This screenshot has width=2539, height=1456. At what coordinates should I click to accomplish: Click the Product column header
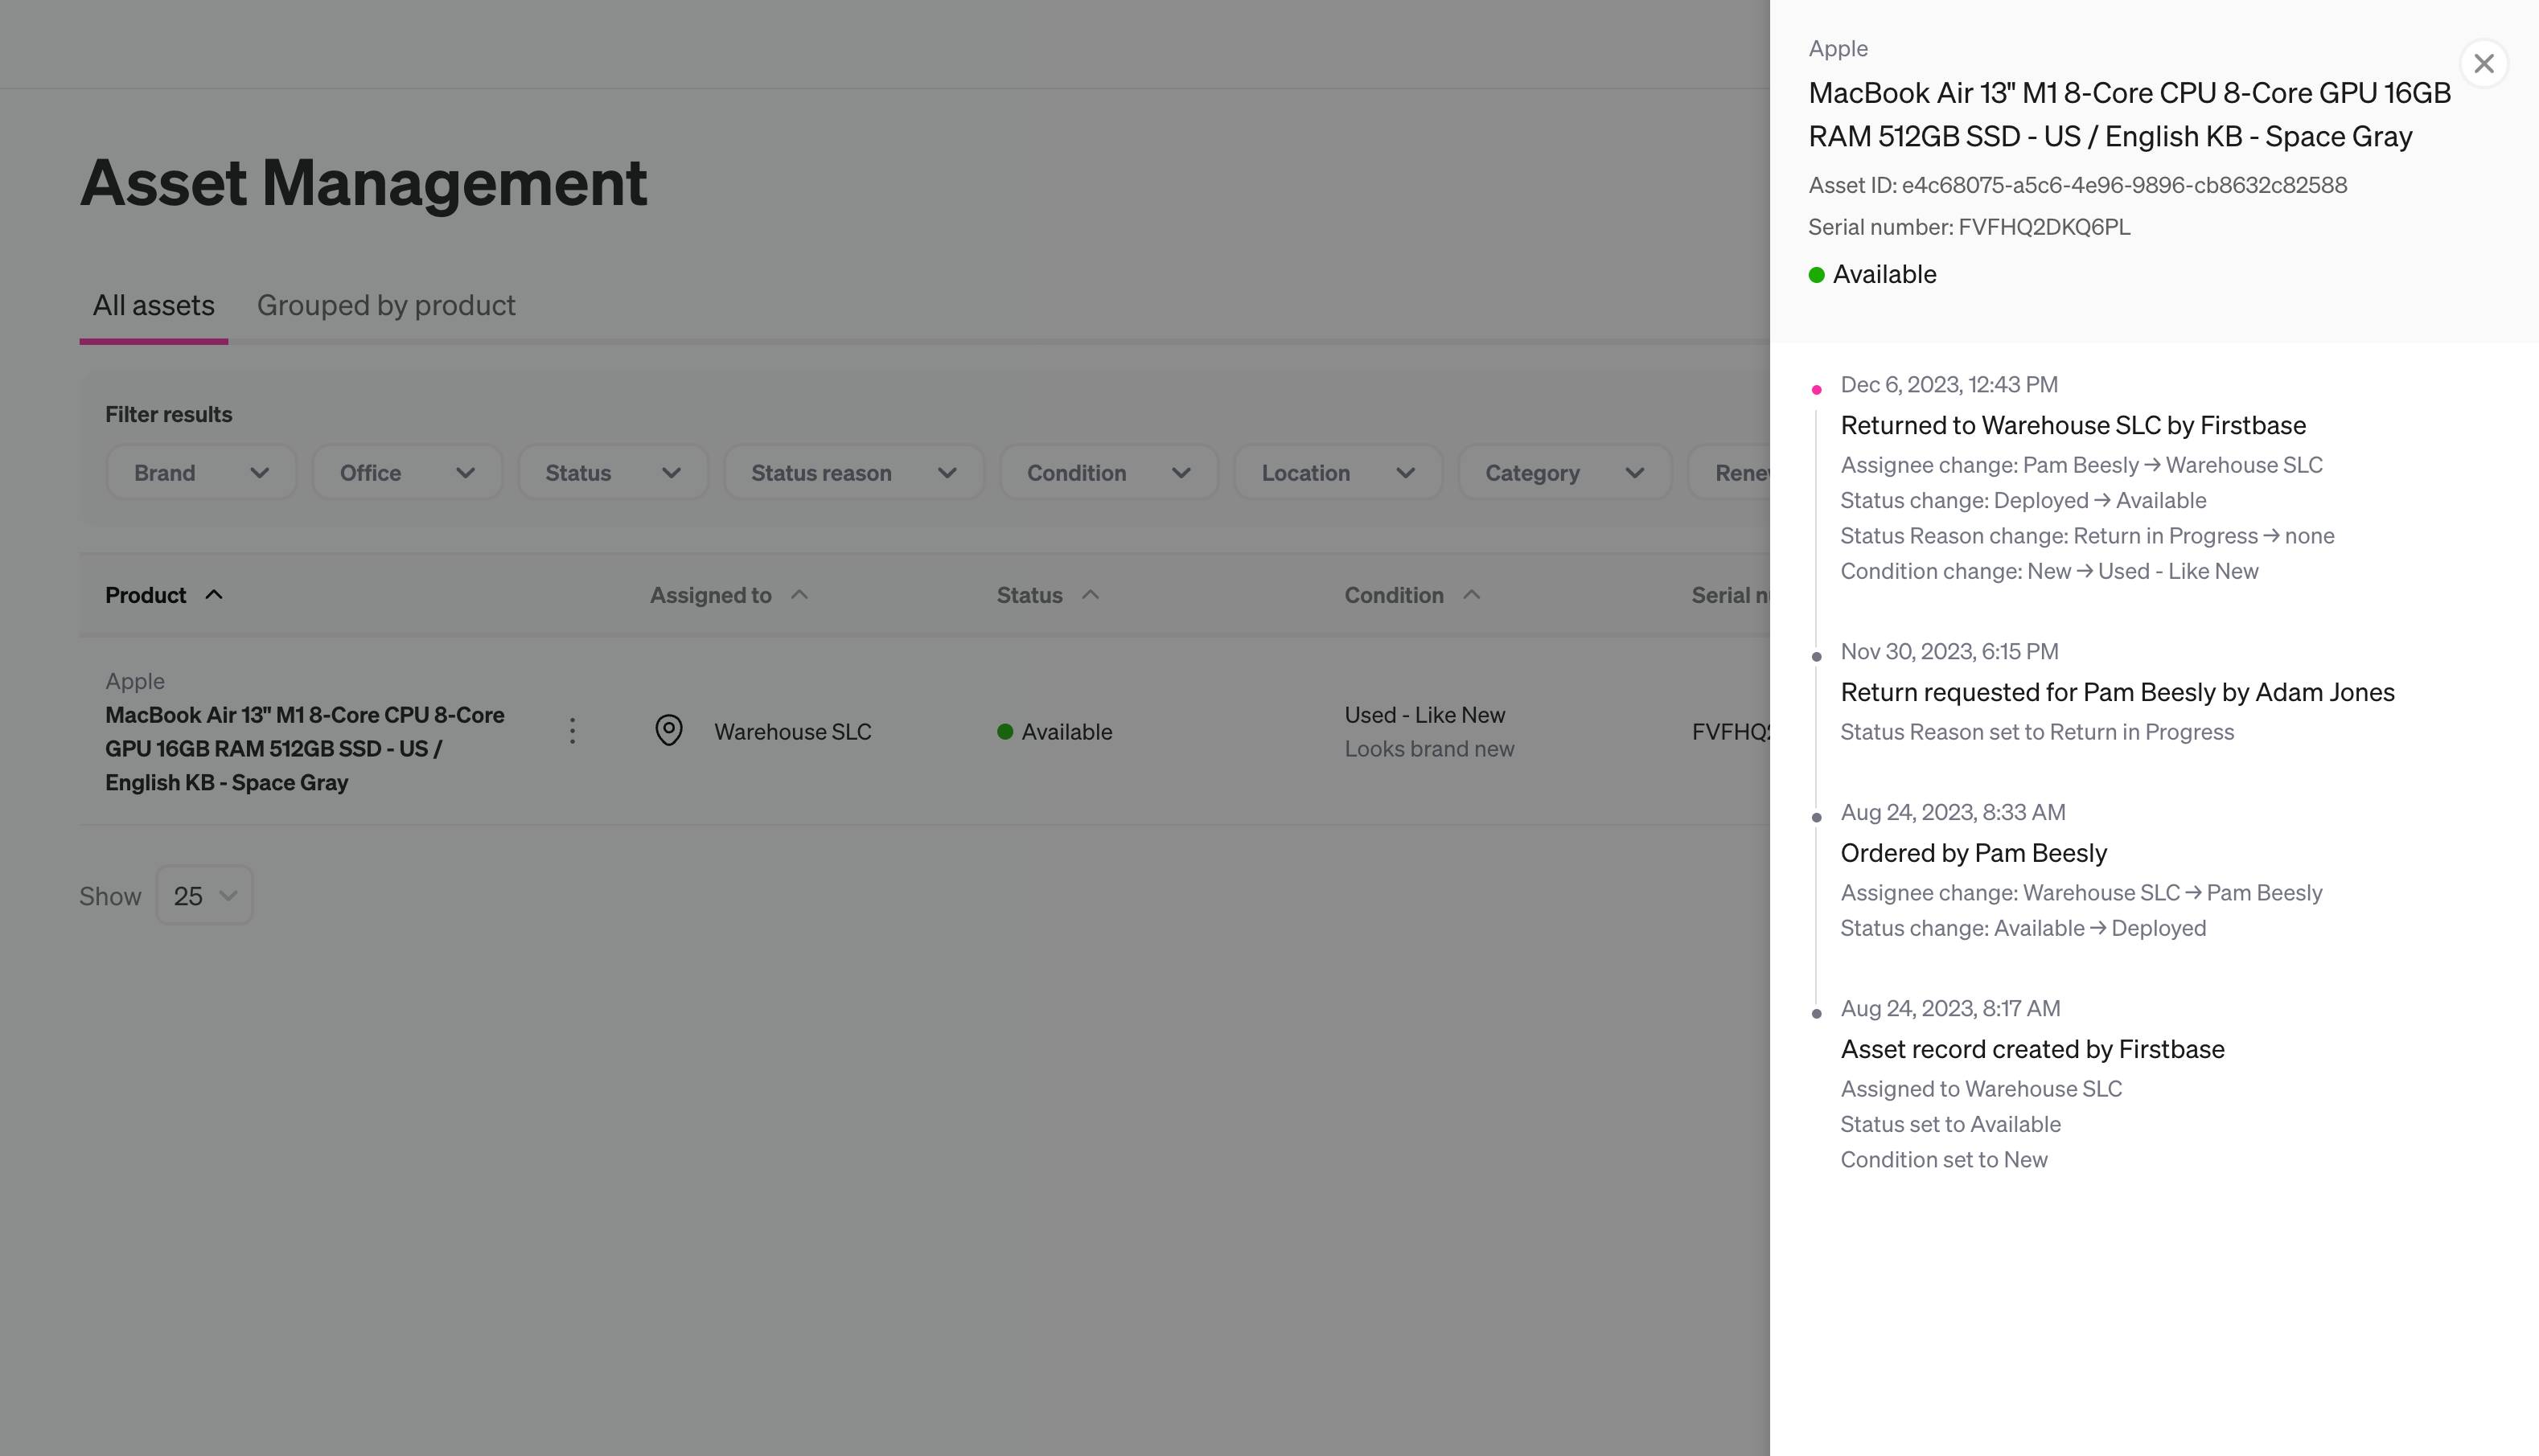146,595
